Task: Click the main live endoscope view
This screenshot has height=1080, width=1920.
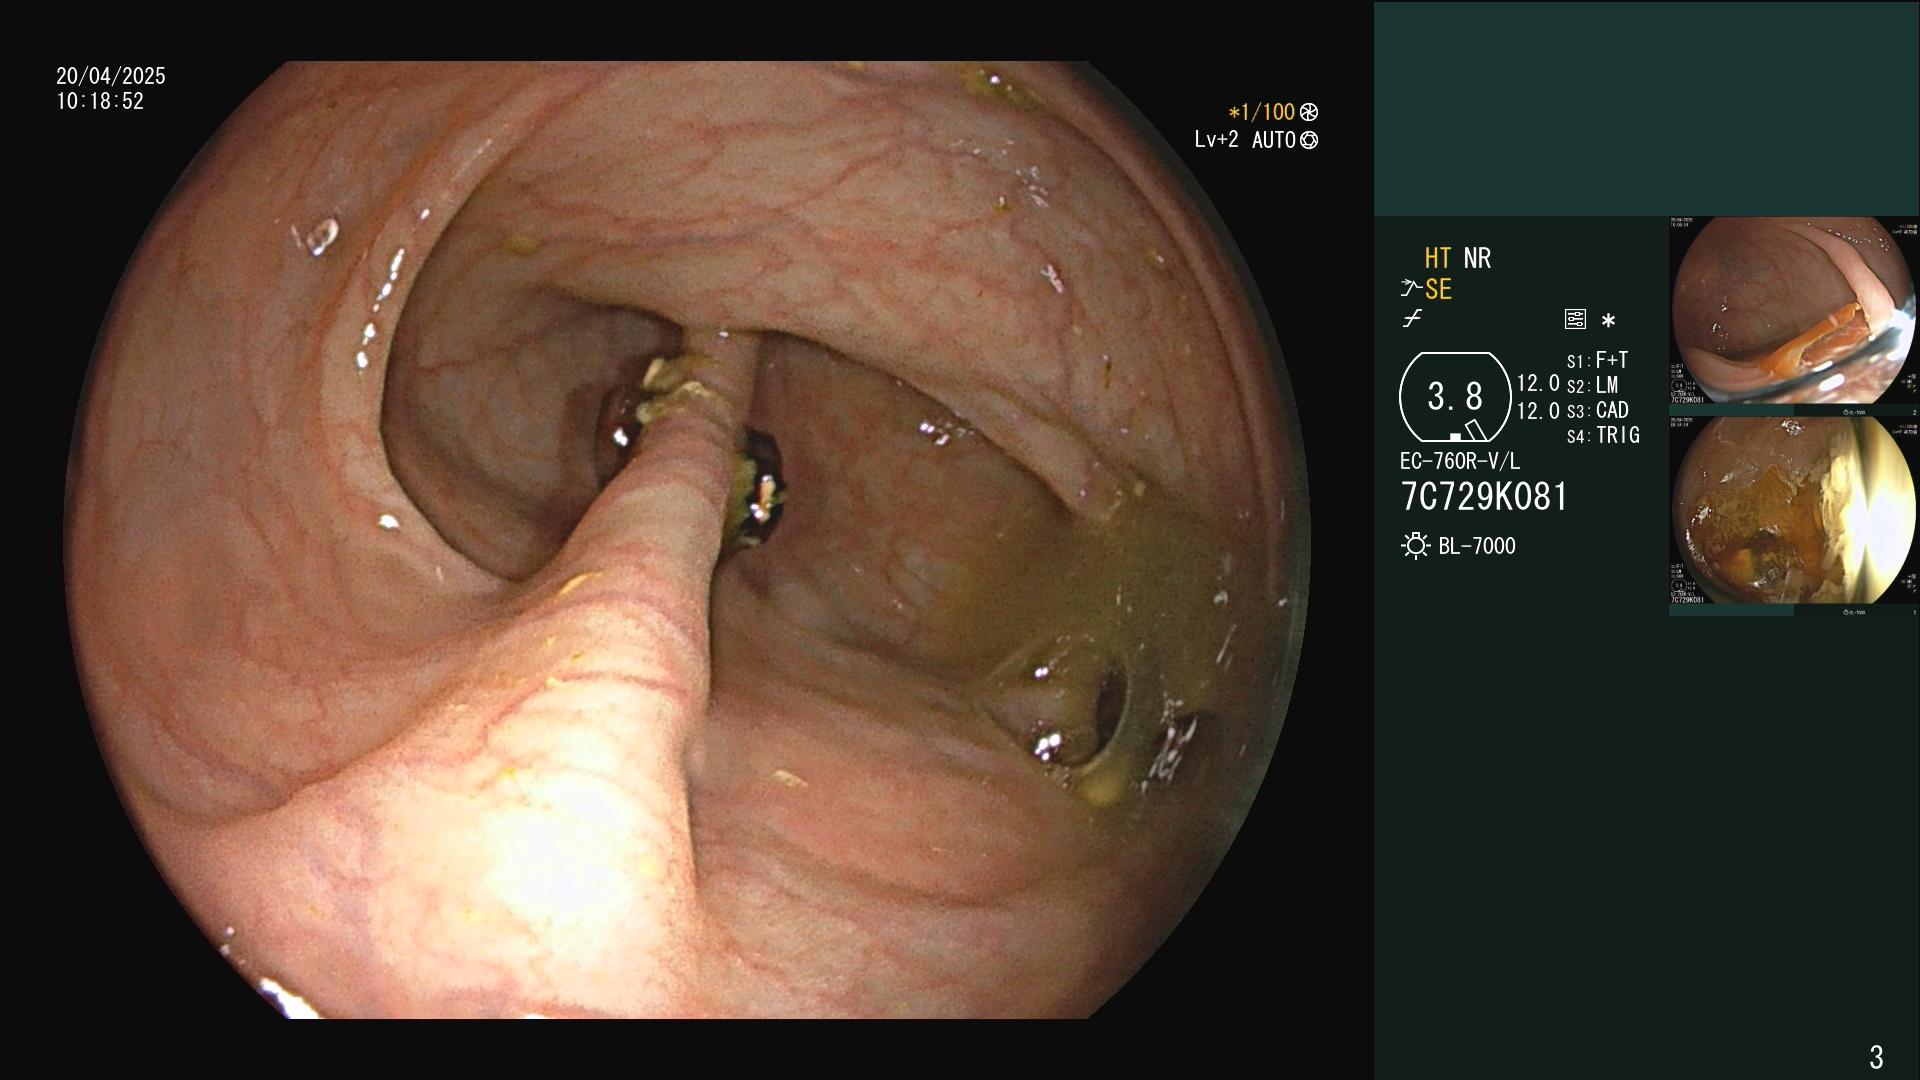Action: tap(687, 540)
